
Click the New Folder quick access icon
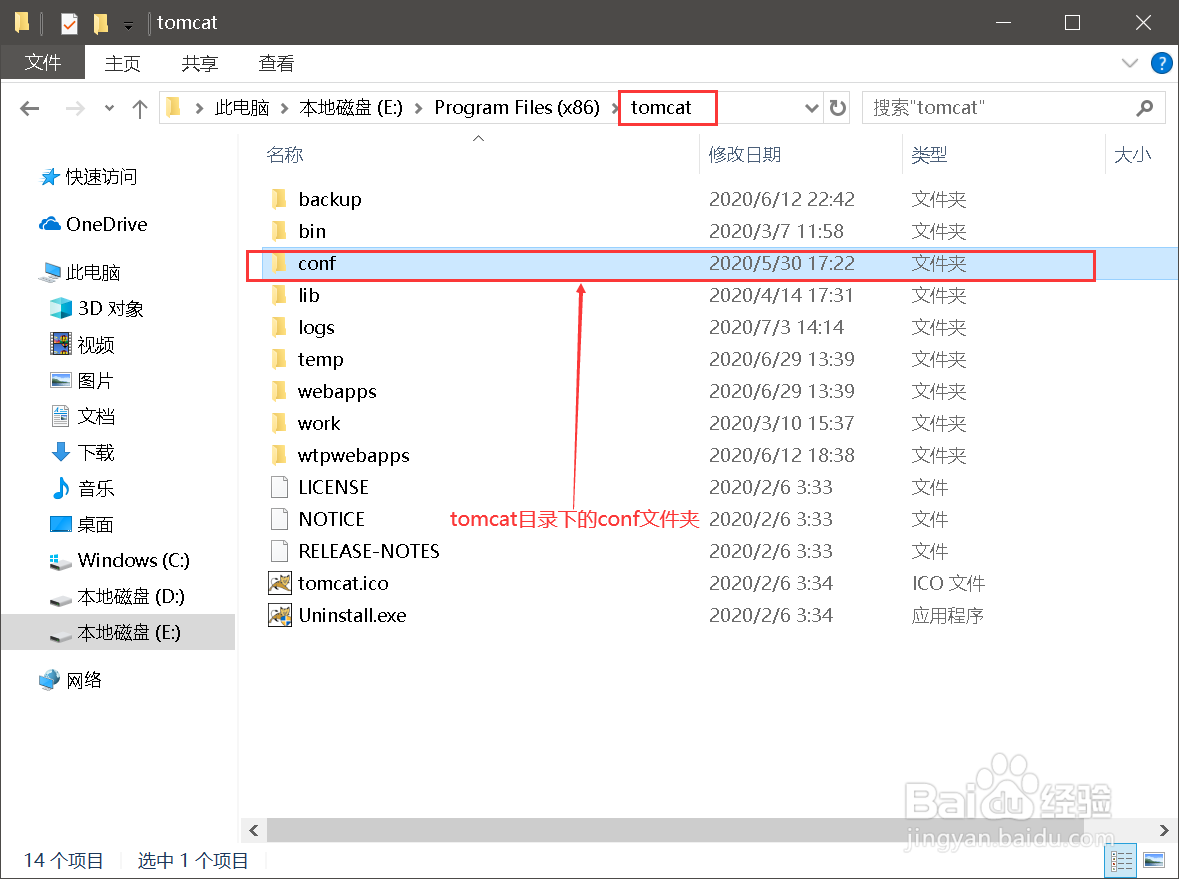(x=101, y=23)
